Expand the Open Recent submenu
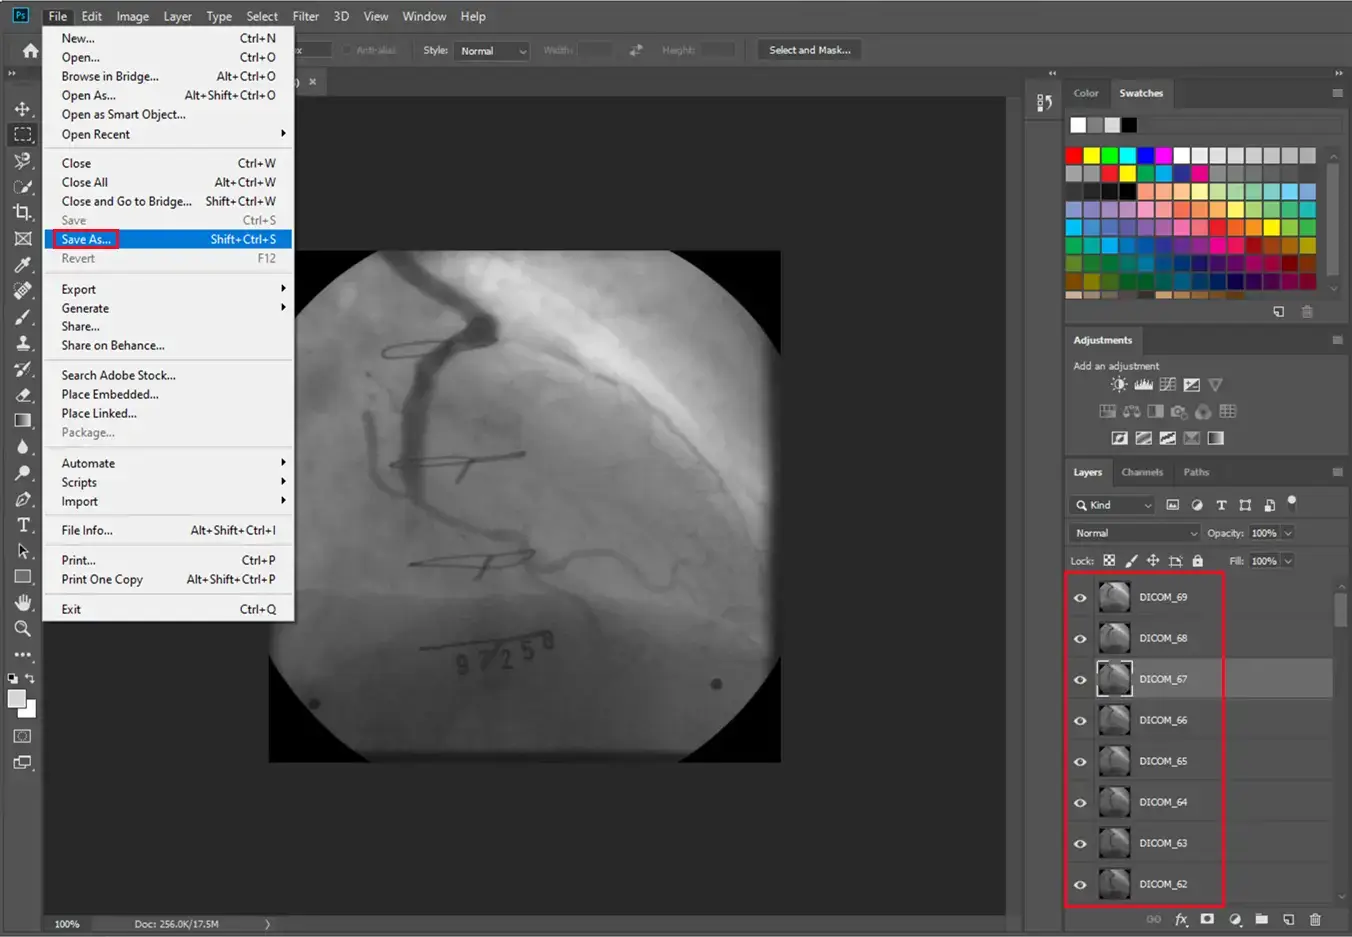1352x937 pixels. point(168,134)
